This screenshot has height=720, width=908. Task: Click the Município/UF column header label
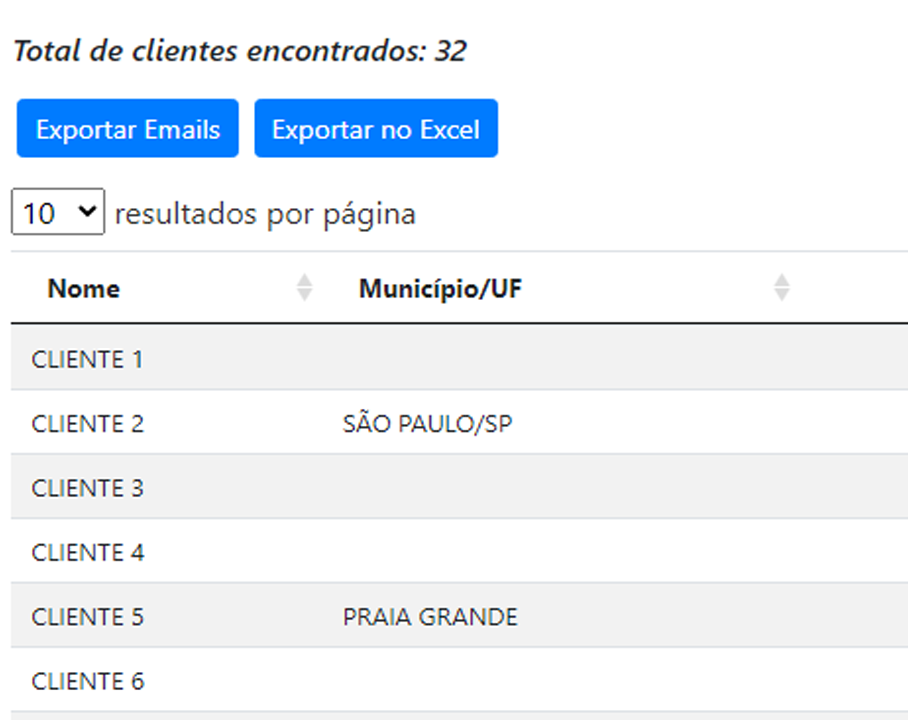(x=440, y=289)
